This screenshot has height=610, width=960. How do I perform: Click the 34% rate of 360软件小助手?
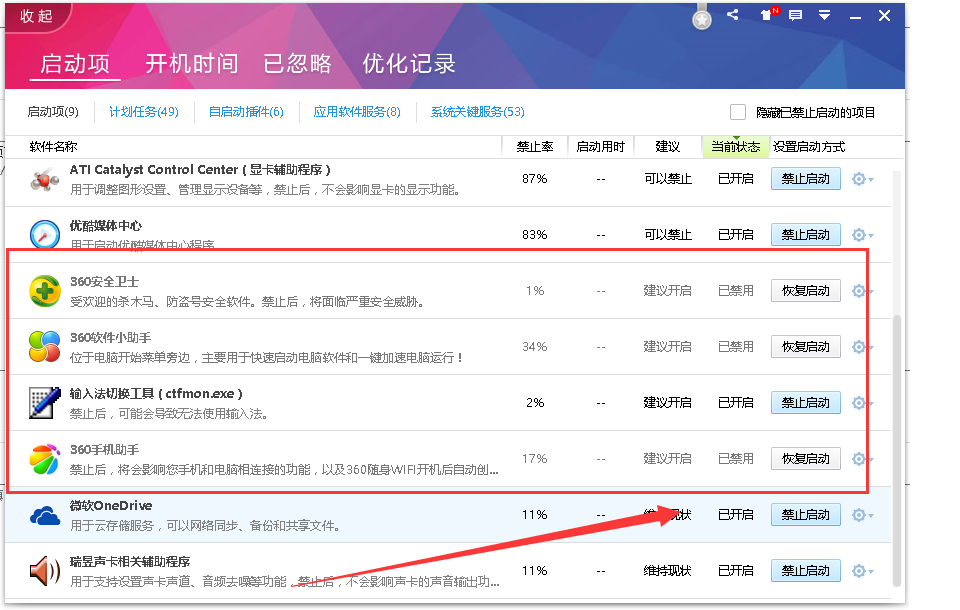coord(534,347)
